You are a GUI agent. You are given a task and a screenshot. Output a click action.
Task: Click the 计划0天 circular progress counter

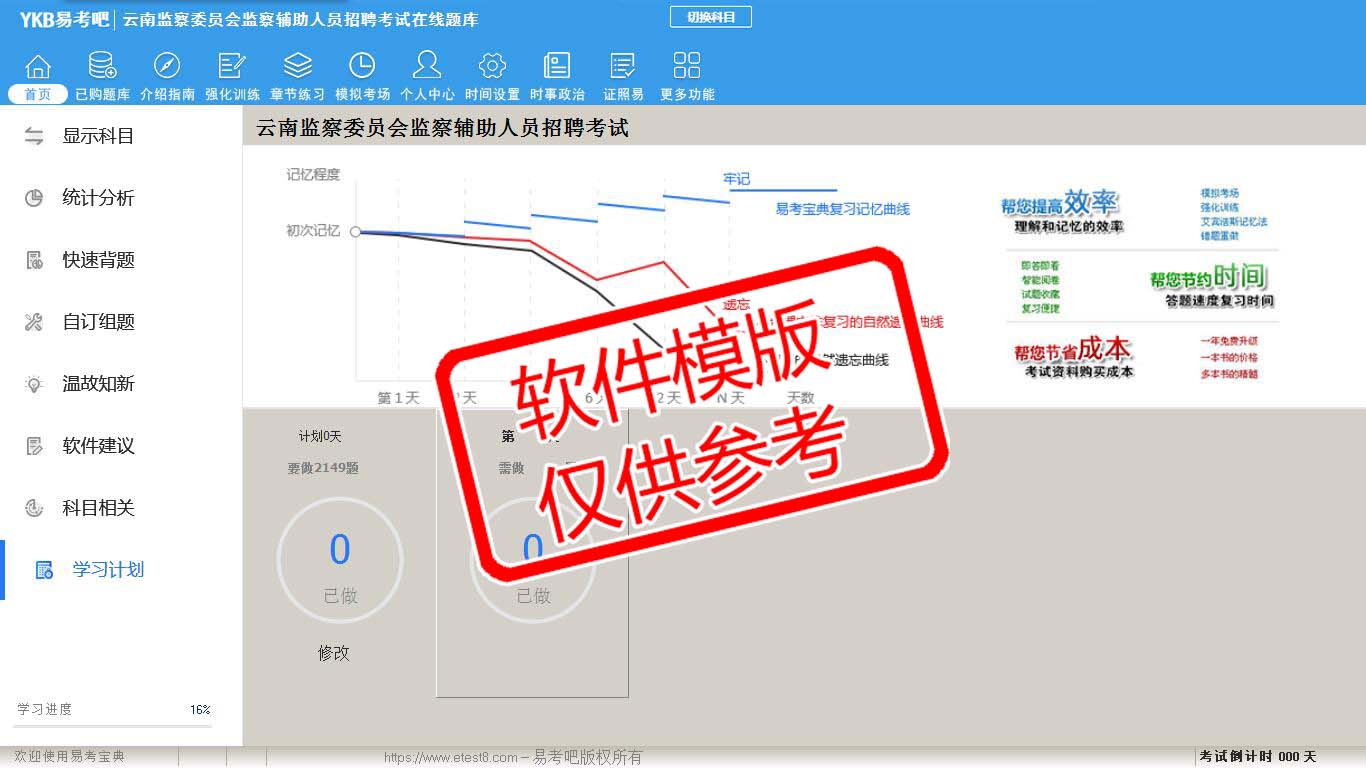(340, 560)
